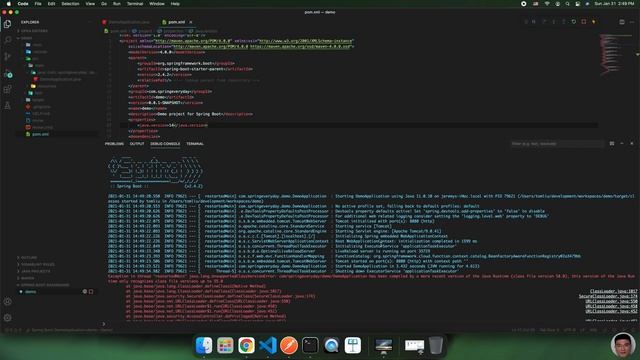This screenshot has height=360, width=640.
Task: Click the Step Over debug button
Action: pos(544,22)
